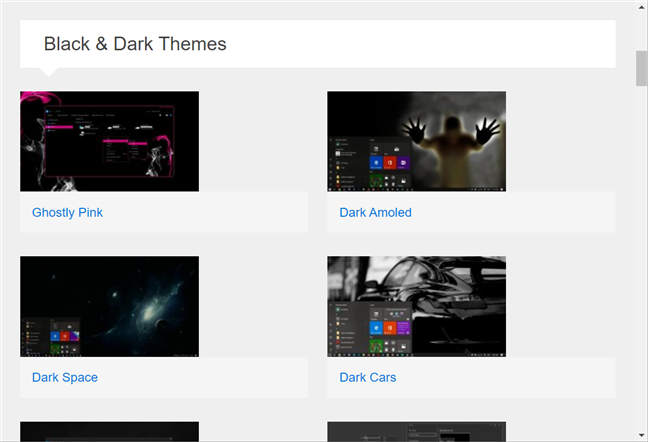Image resolution: width=648 pixels, height=442 pixels.
Task: Click the scrollbar up arrow
Action: tap(641, 7)
